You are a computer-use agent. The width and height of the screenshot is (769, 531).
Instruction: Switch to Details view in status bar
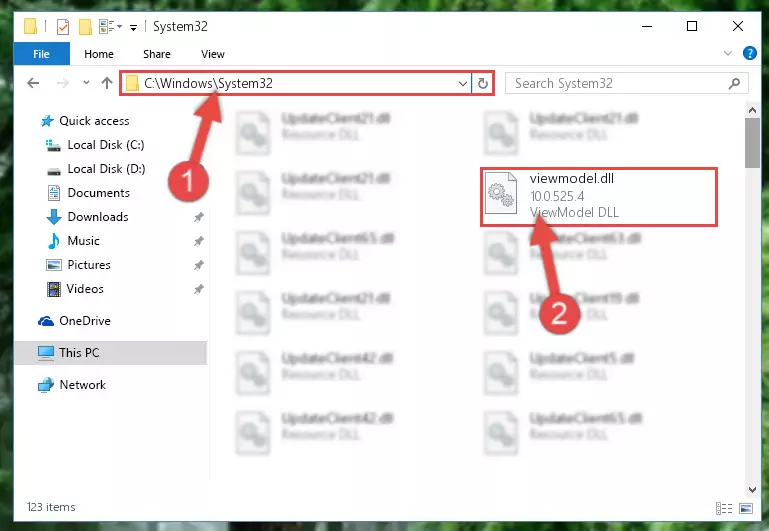pyautogui.click(x=724, y=508)
